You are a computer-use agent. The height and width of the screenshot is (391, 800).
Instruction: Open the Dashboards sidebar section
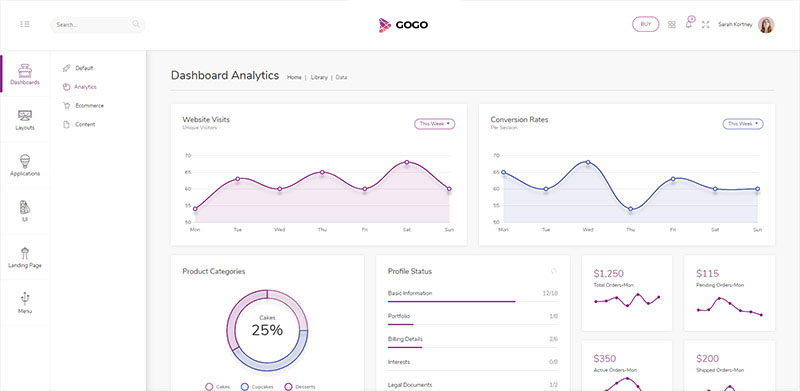[x=24, y=74]
